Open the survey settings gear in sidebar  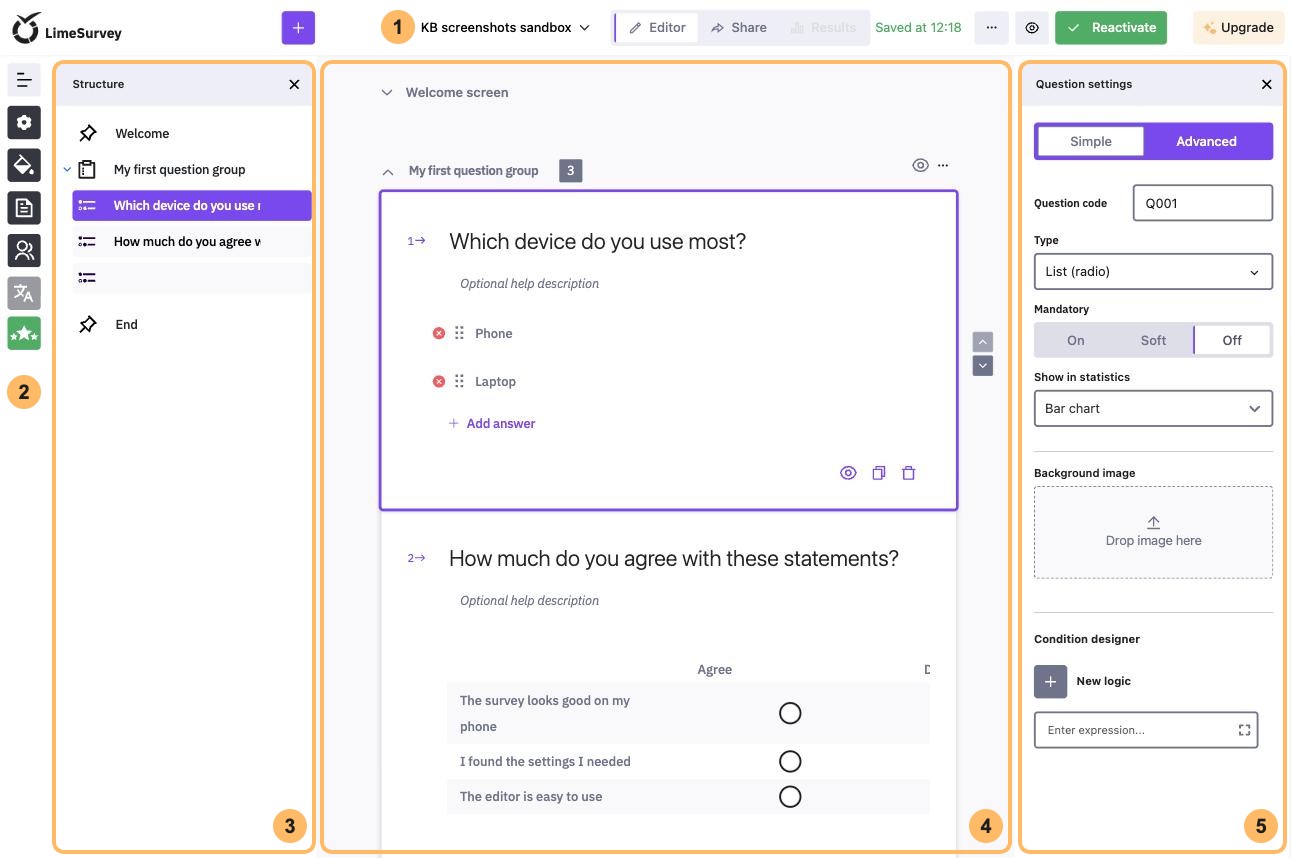(x=24, y=123)
